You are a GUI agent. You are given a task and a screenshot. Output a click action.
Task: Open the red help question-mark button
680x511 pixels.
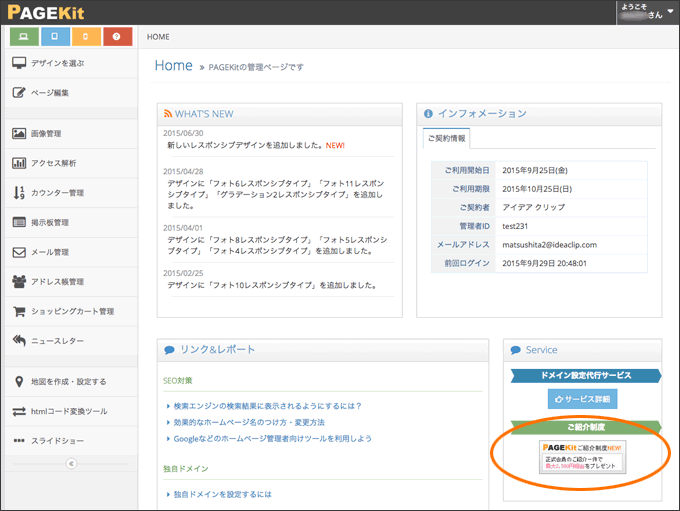point(118,36)
